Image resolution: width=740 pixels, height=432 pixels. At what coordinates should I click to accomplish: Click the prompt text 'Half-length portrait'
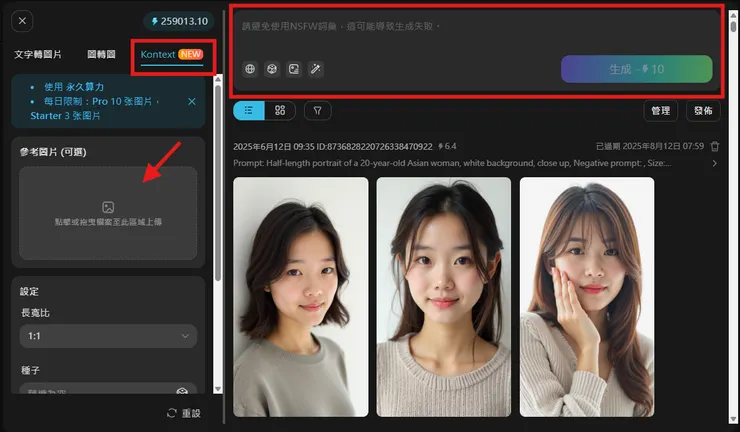click(x=303, y=163)
